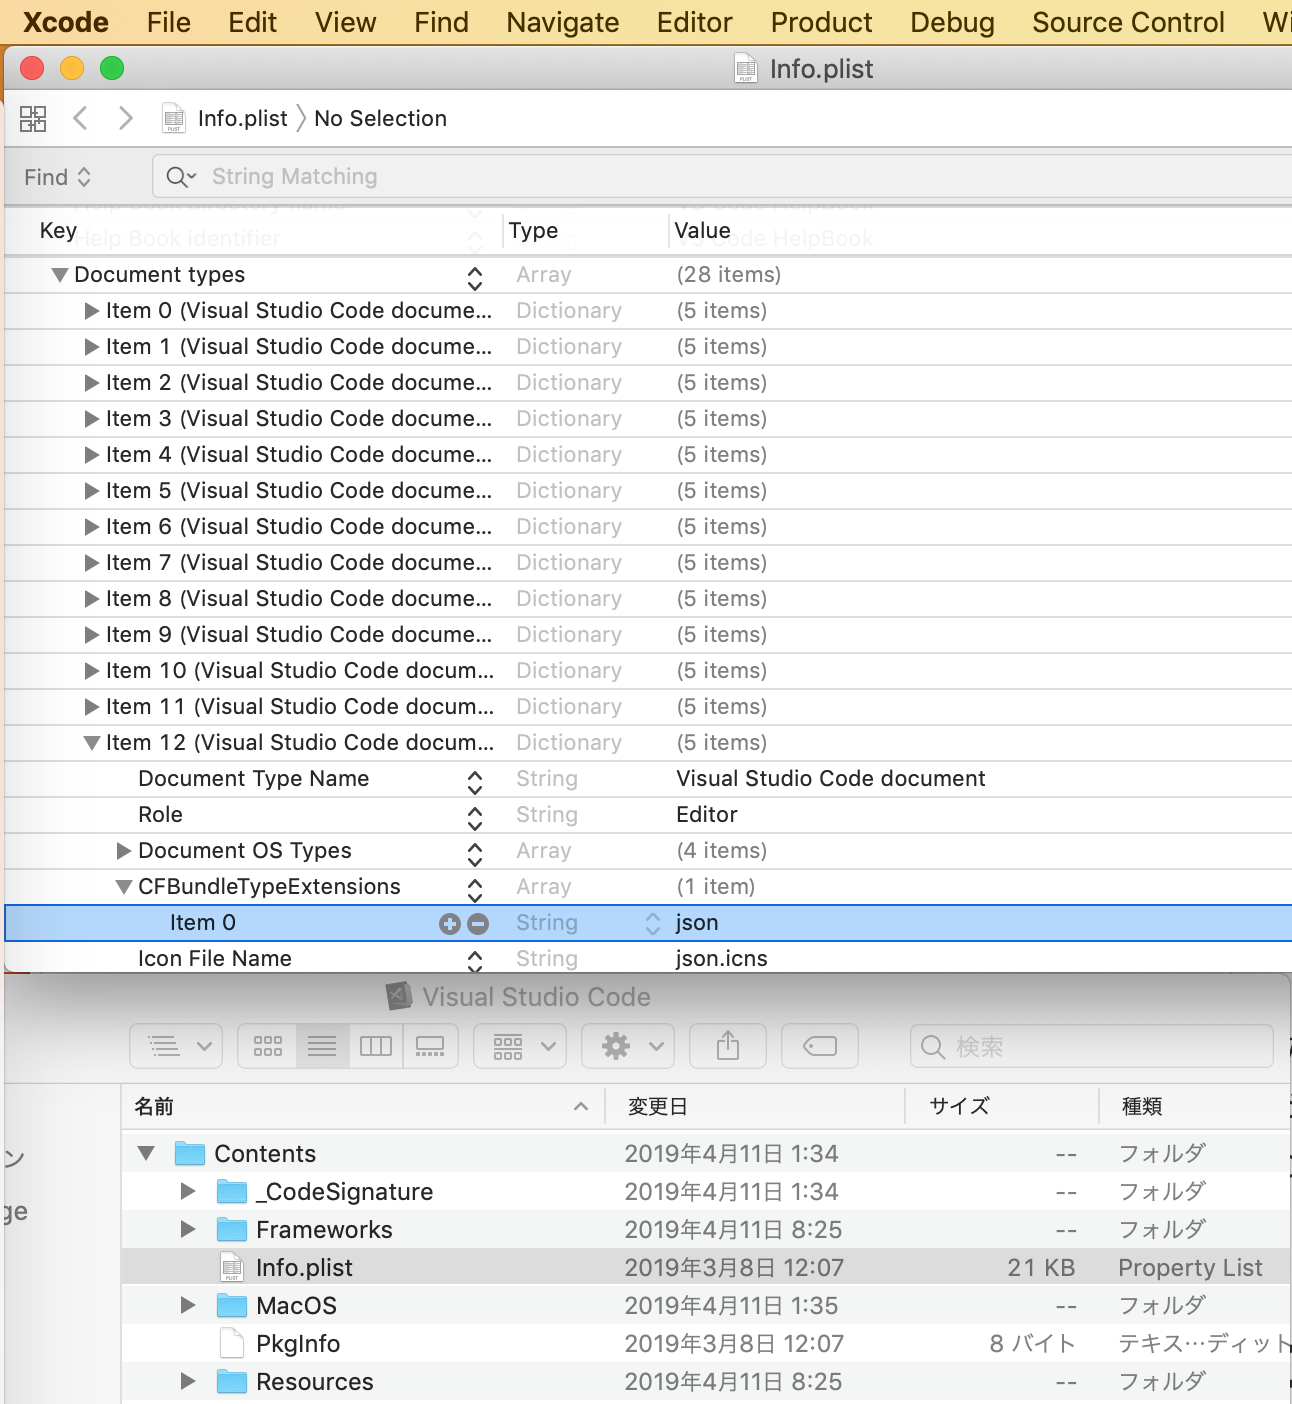Open type popup for Item 0 String
Image resolution: width=1292 pixels, height=1404 pixels.
tap(653, 924)
